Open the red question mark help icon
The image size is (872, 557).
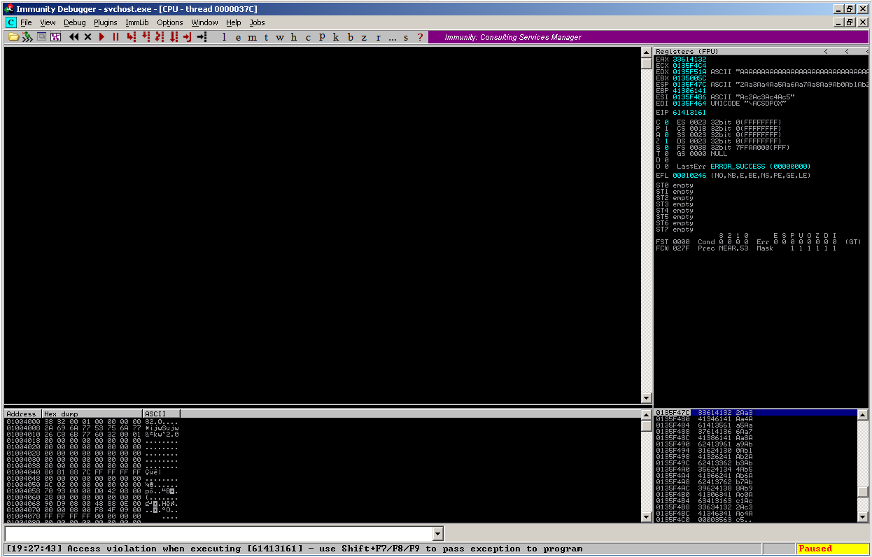tap(419, 37)
